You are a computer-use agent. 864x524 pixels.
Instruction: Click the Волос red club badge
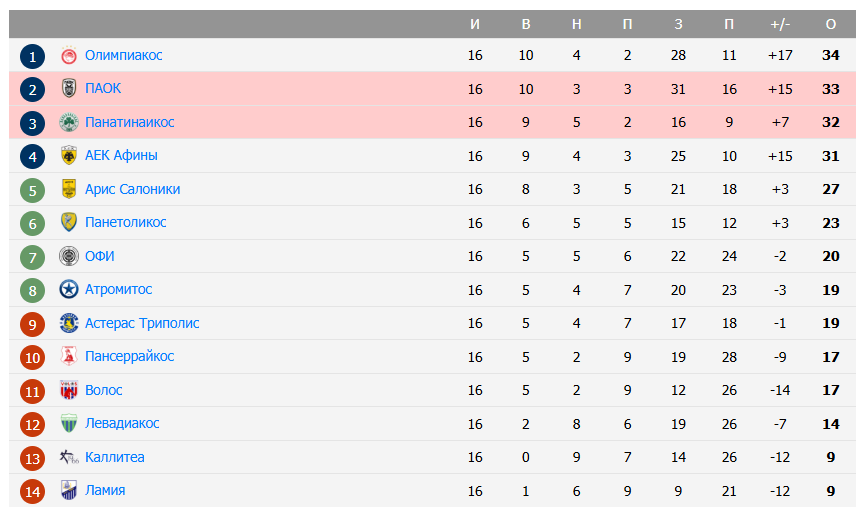point(69,391)
